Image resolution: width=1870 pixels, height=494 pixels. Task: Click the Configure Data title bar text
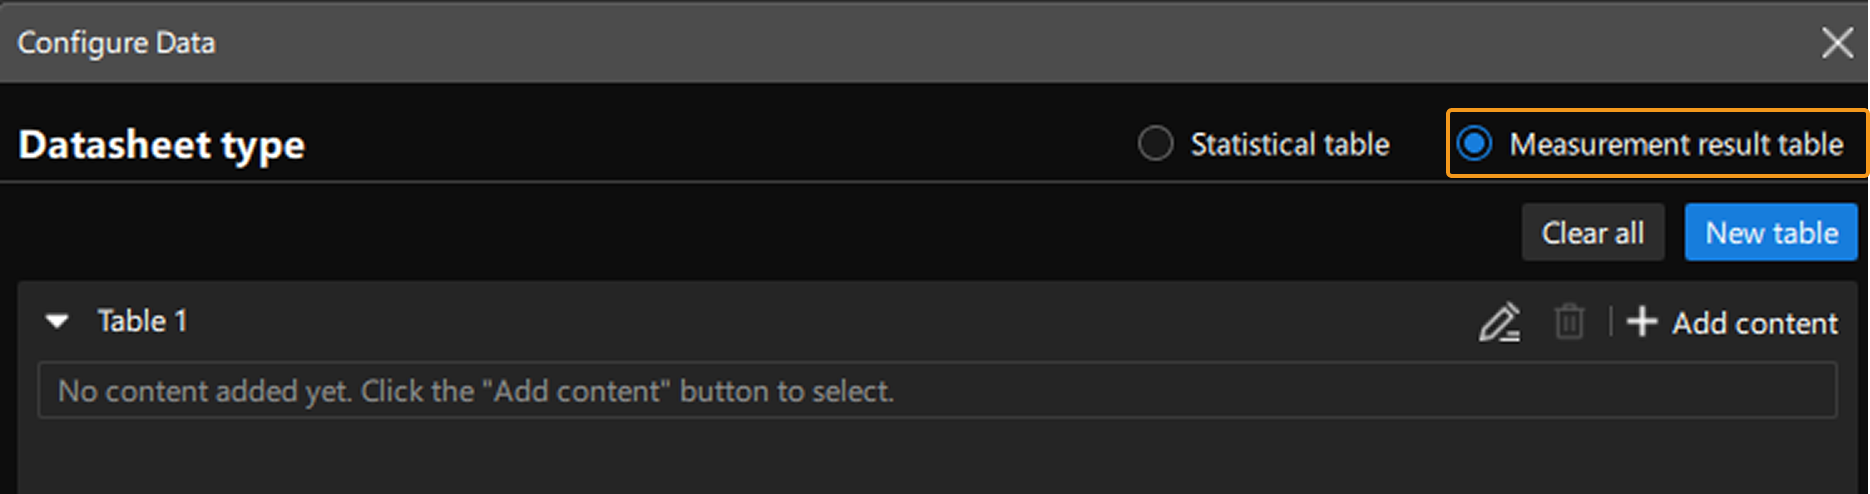point(116,43)
